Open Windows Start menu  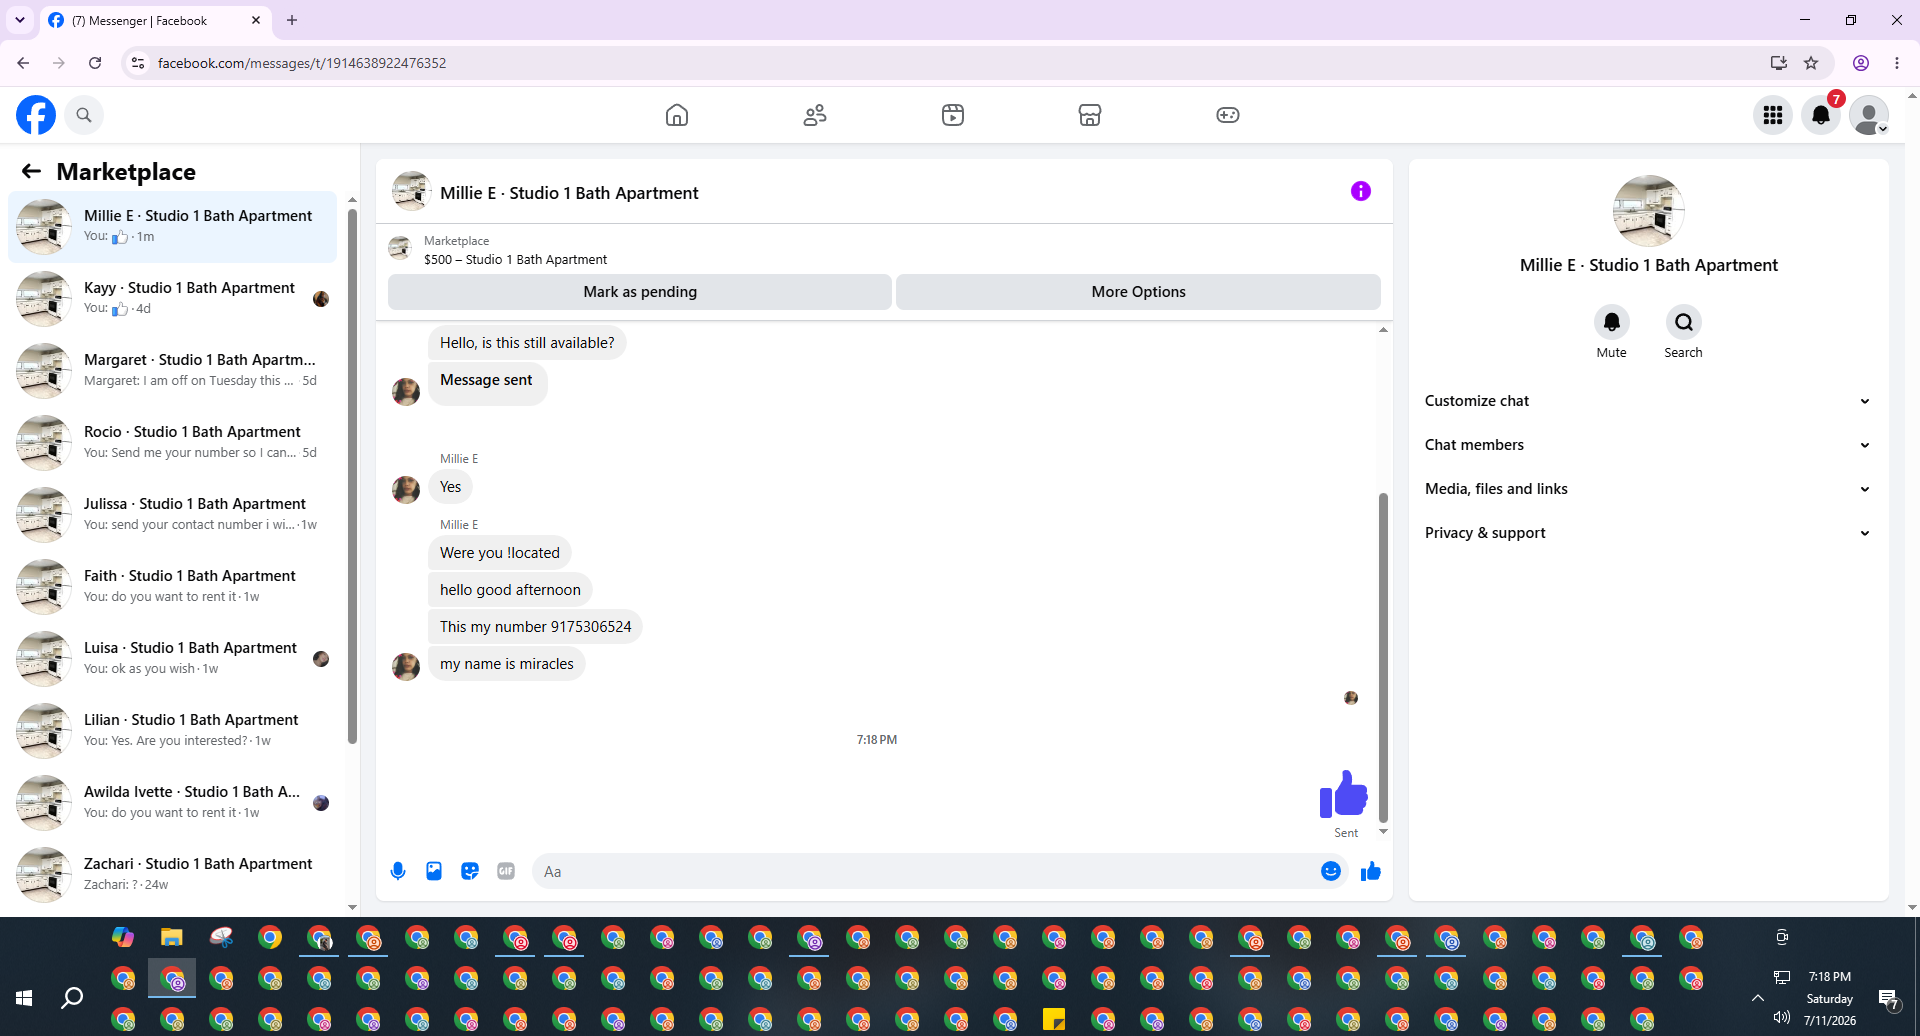point(24,997)
